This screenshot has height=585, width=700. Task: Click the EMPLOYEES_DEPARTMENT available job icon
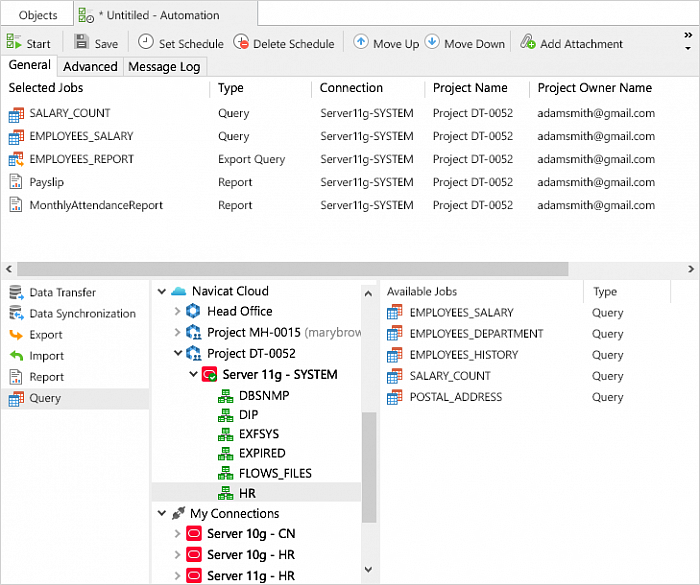tap(395, 334)
